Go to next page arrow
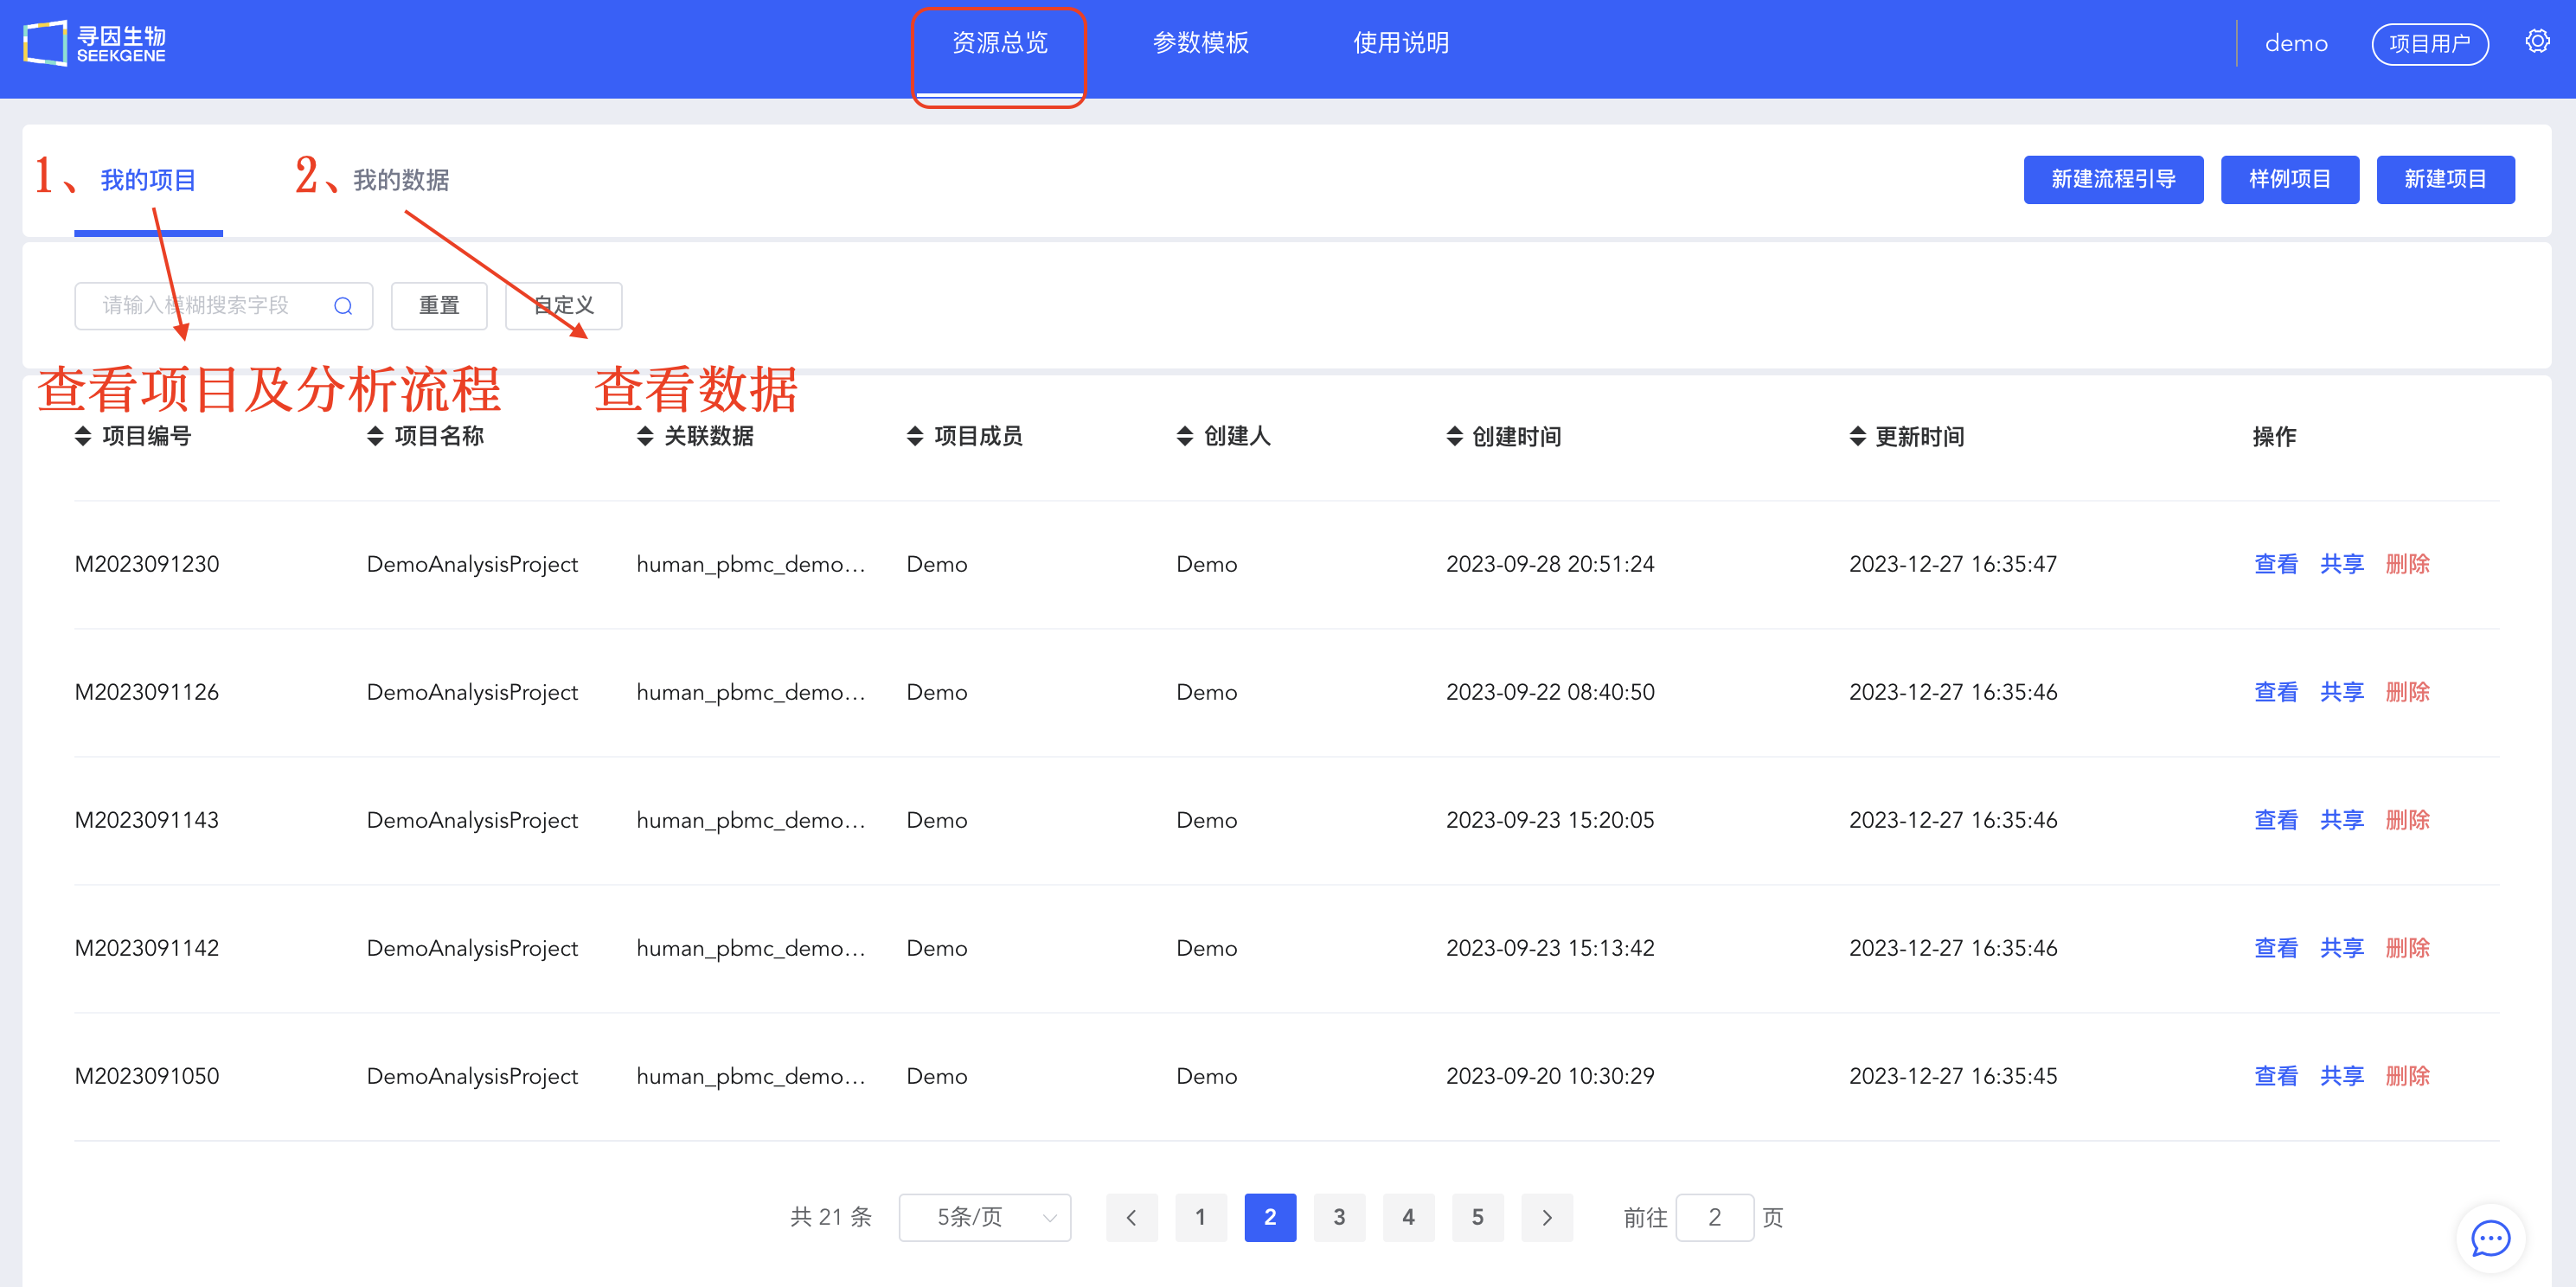 coord(1547,1217)
